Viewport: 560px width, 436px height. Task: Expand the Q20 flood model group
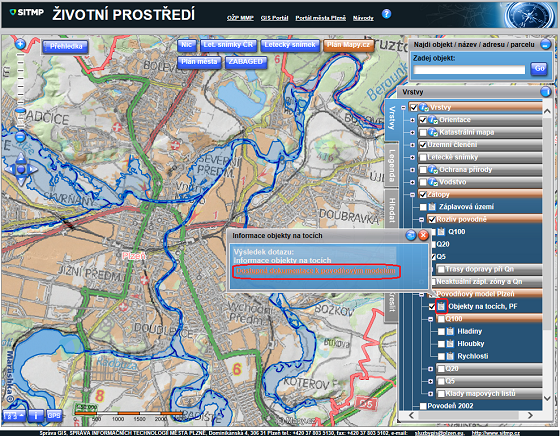(x=430, y=369)
